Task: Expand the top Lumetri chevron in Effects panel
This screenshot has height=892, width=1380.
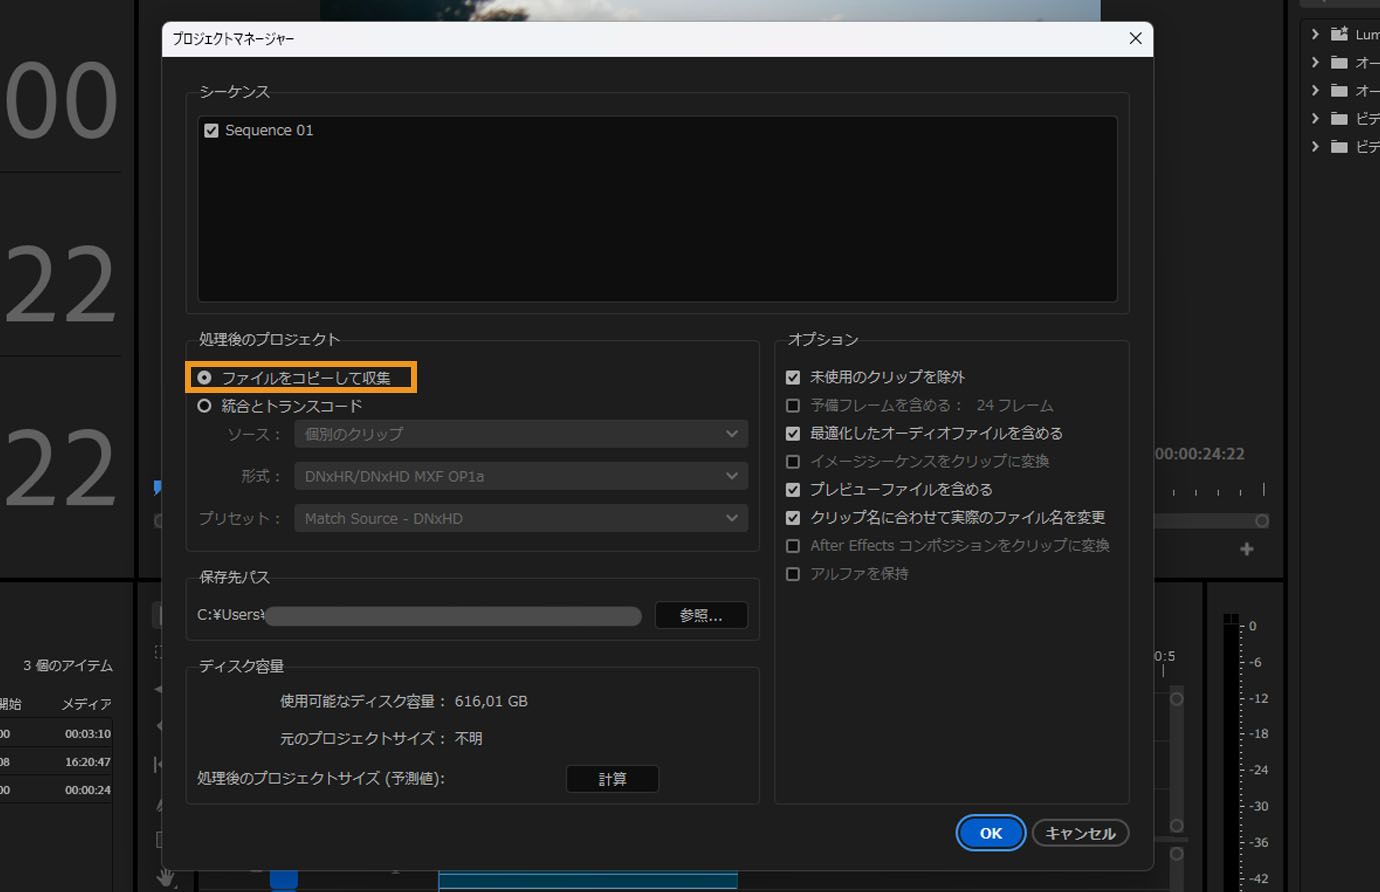Action: (1314, 33)
